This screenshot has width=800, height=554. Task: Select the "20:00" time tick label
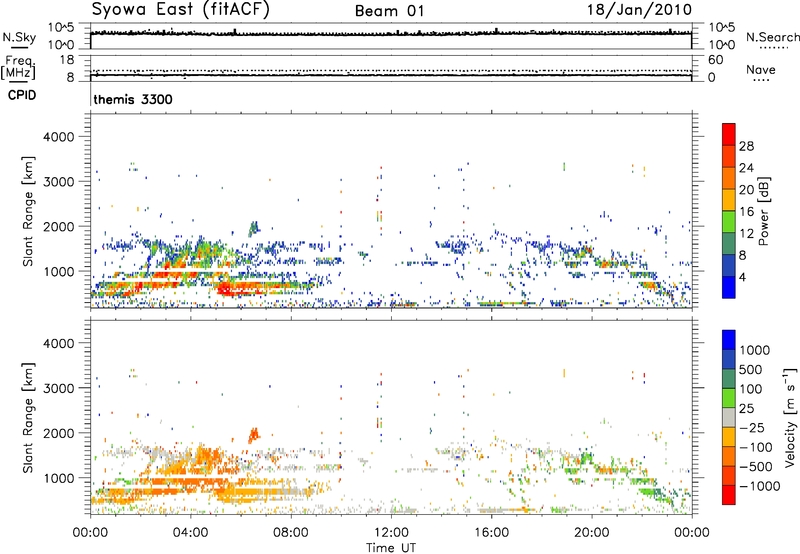pos(591,533)
